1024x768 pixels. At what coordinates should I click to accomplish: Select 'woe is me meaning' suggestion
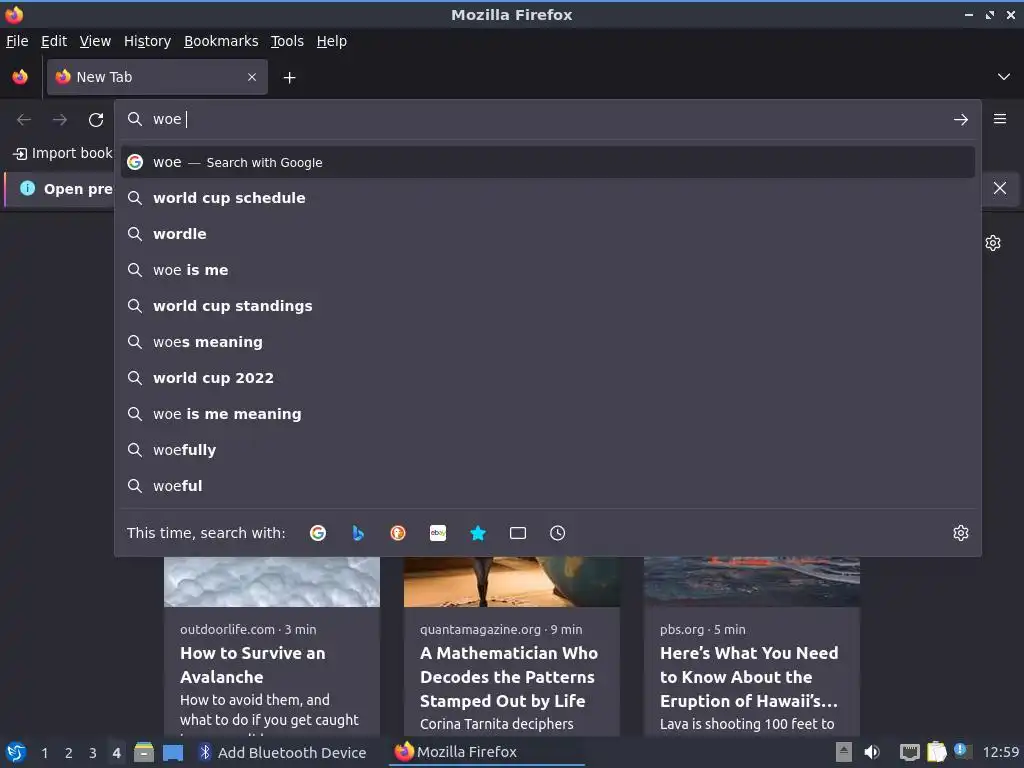547,413
